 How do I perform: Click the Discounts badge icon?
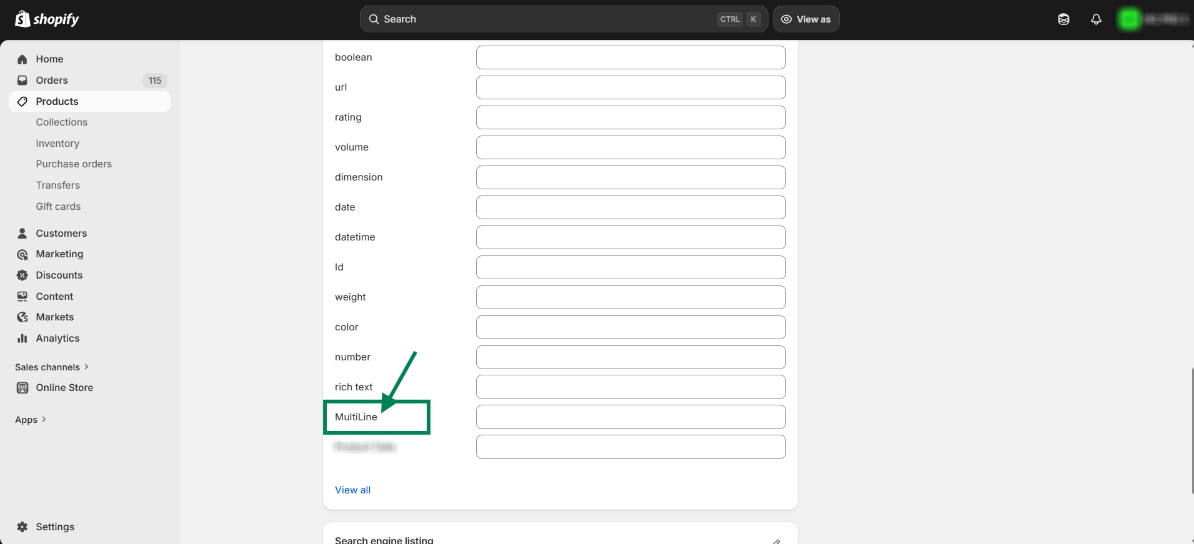[22, 275]
